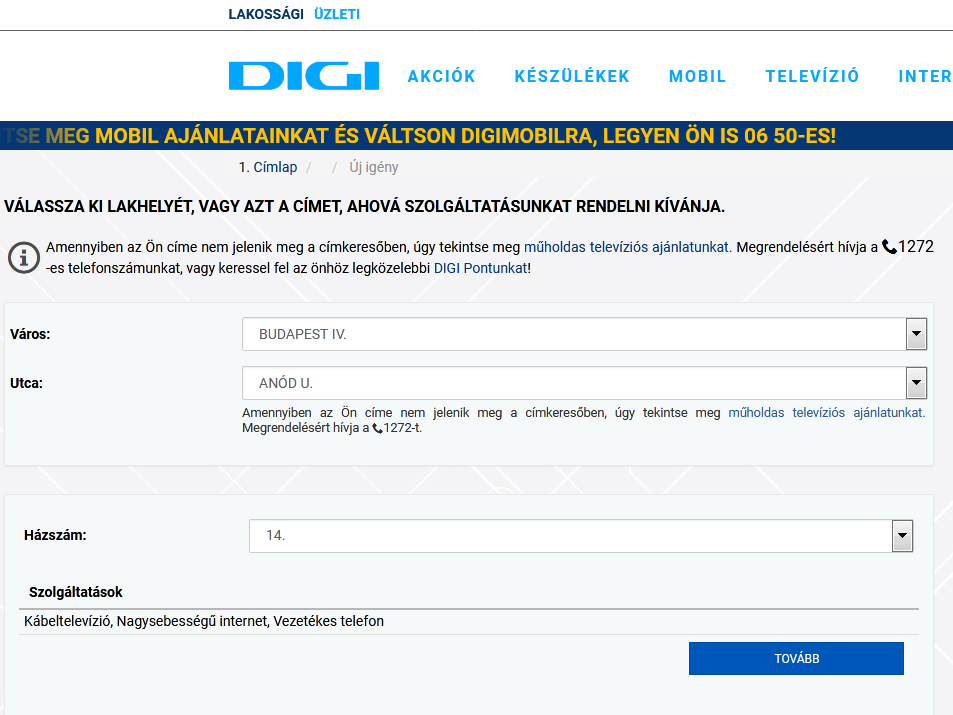Click the Új igény breadcrumb text
953x715 pixels.
(x=374, y=167)
